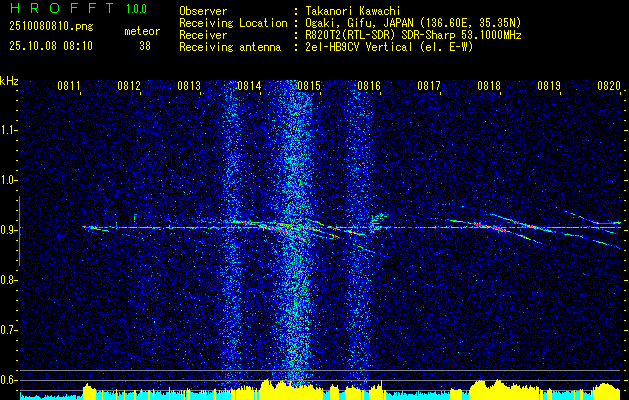Click the meteor label

tap(142, 31)
